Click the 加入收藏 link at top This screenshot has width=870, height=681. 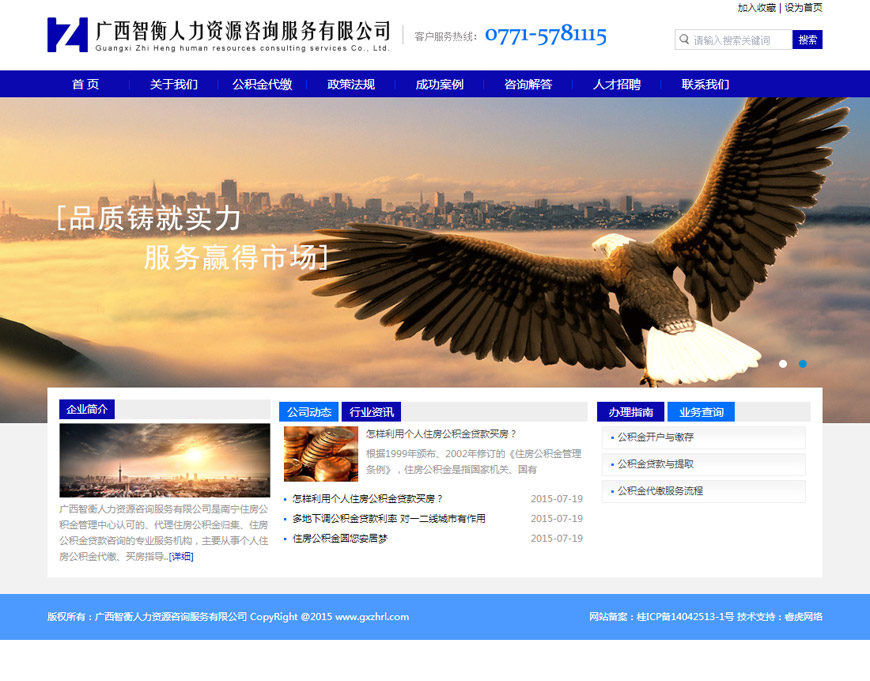pyautogui.click(x=757, y=8)
